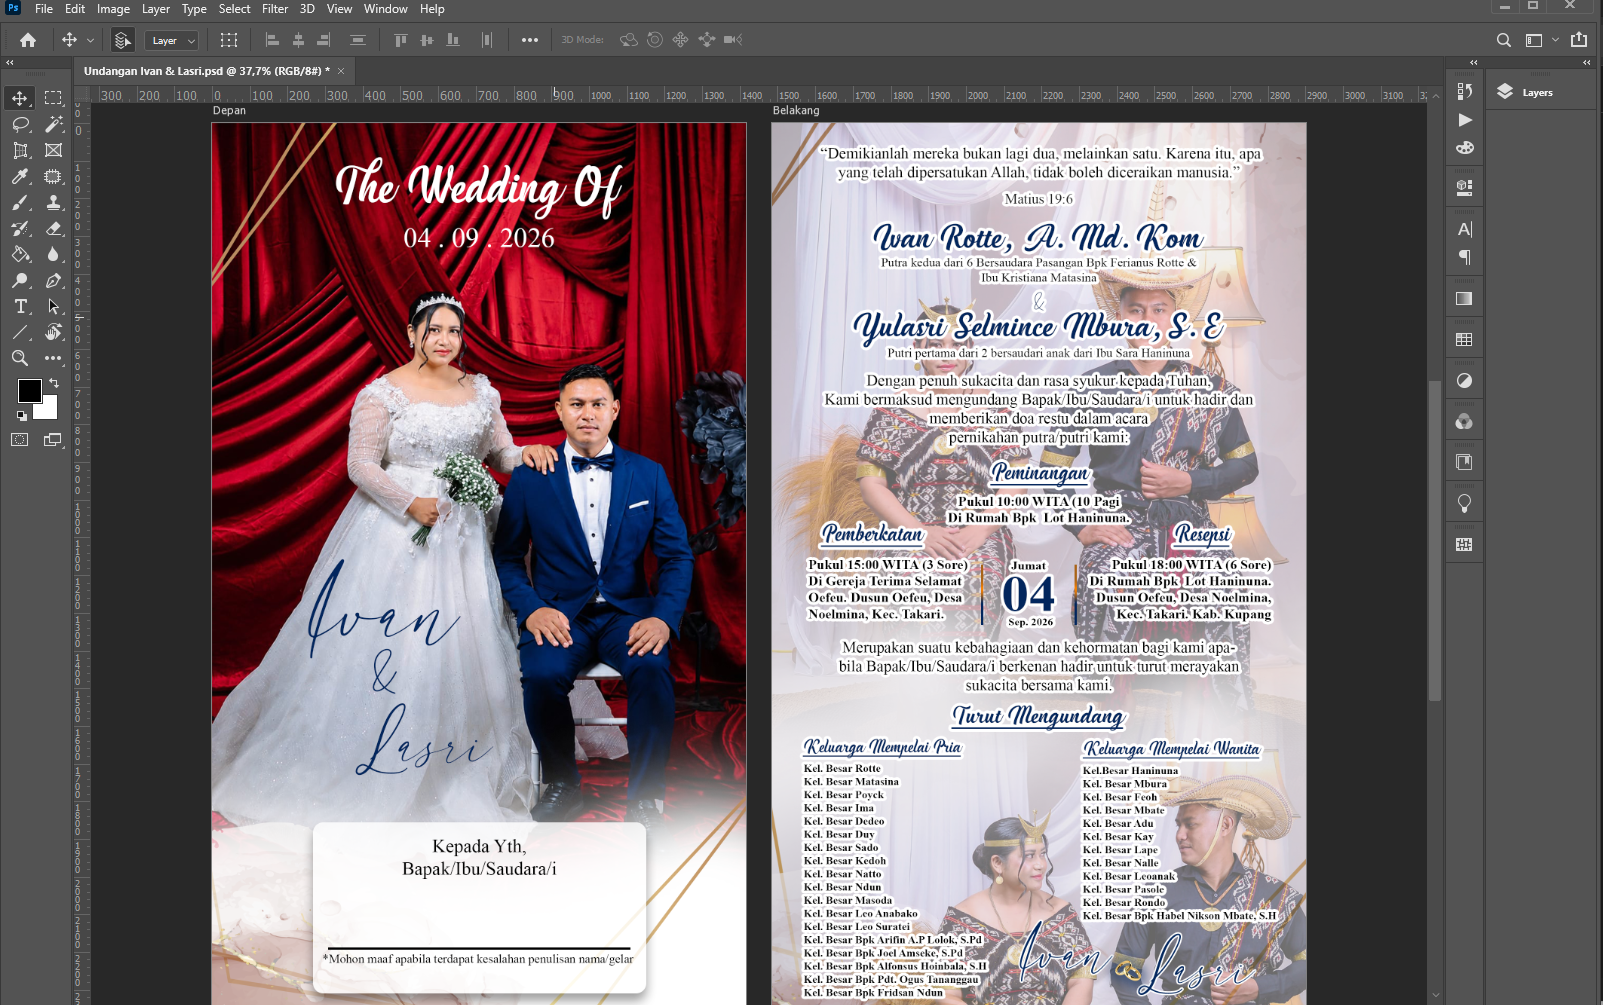Click align left edges icon

coord(272,40)
